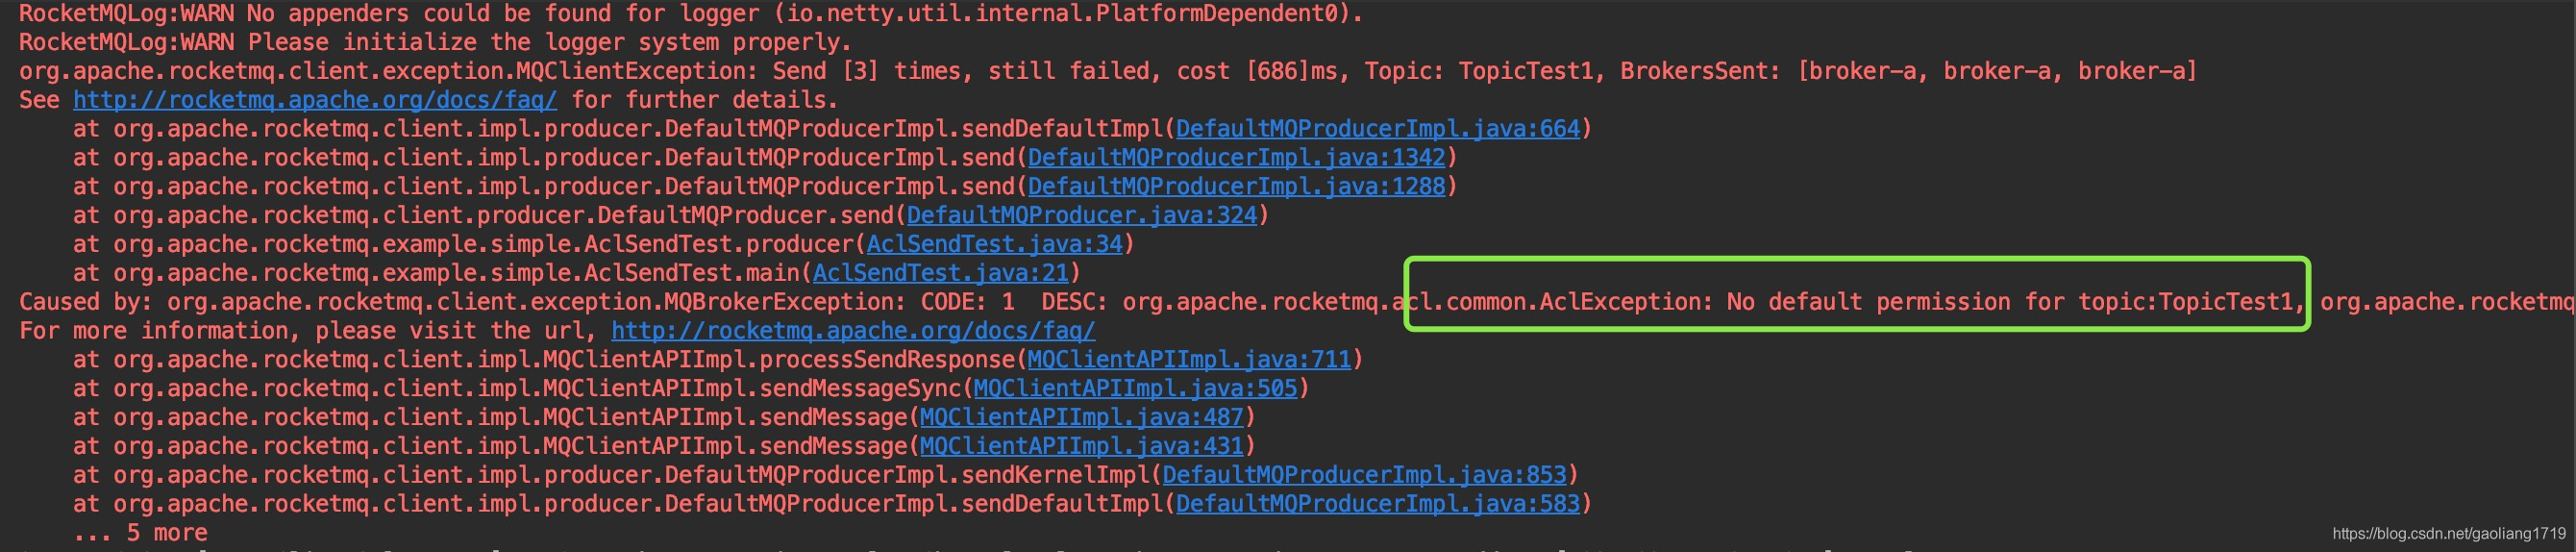
Task: Navigate to AclSendTest.java:21
Action: 940,273
